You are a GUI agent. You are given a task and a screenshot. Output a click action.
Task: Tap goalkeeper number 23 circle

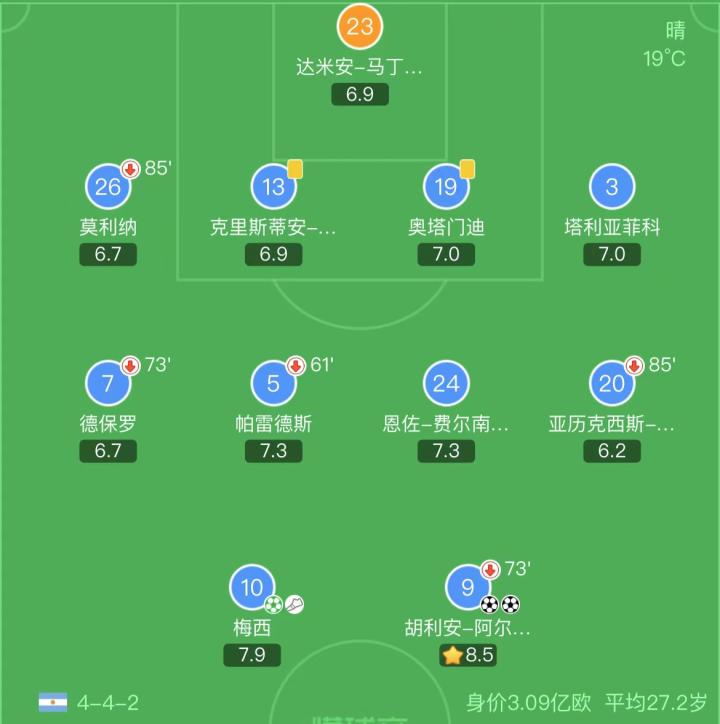click(359, 27)
